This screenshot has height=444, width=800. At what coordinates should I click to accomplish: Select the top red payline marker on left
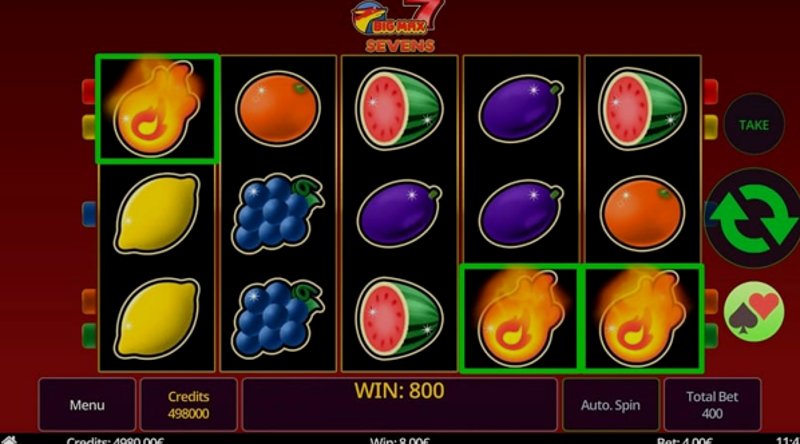point(89,91)
